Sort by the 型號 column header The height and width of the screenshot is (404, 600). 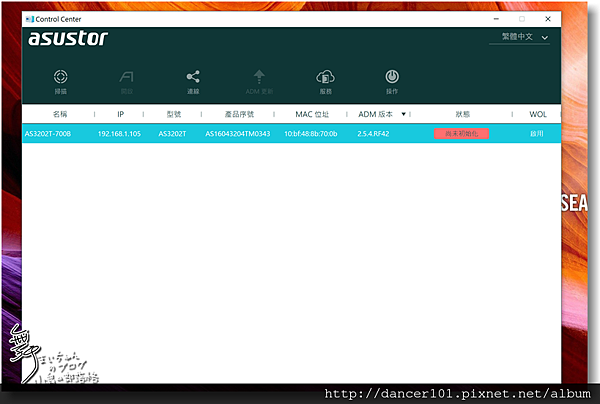[x=174, y=114]
